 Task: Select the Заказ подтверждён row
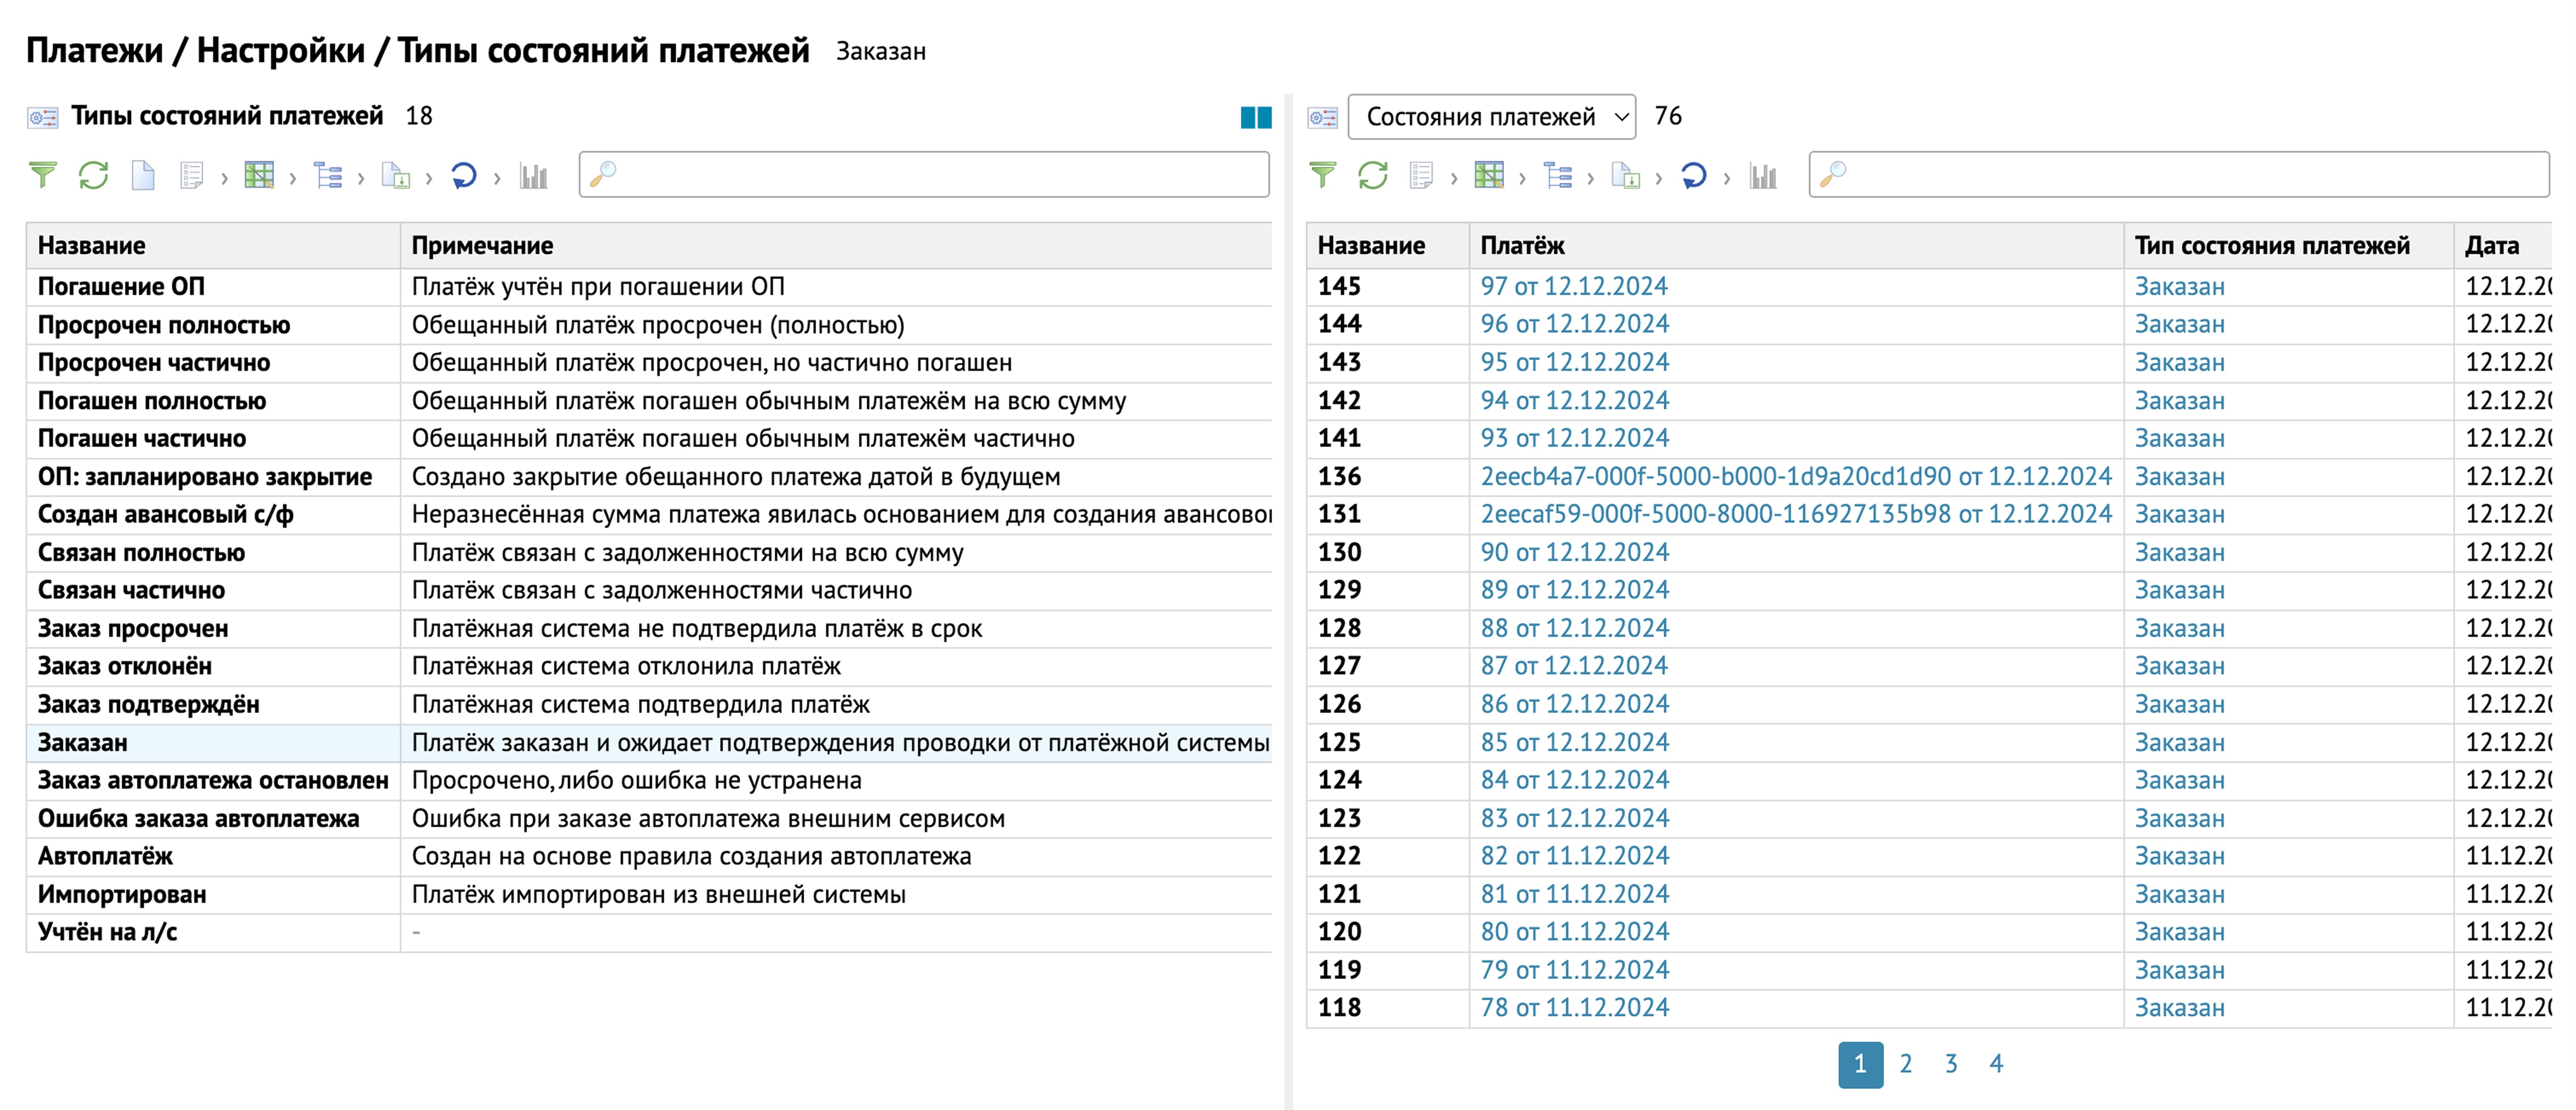tap(649, 705)
